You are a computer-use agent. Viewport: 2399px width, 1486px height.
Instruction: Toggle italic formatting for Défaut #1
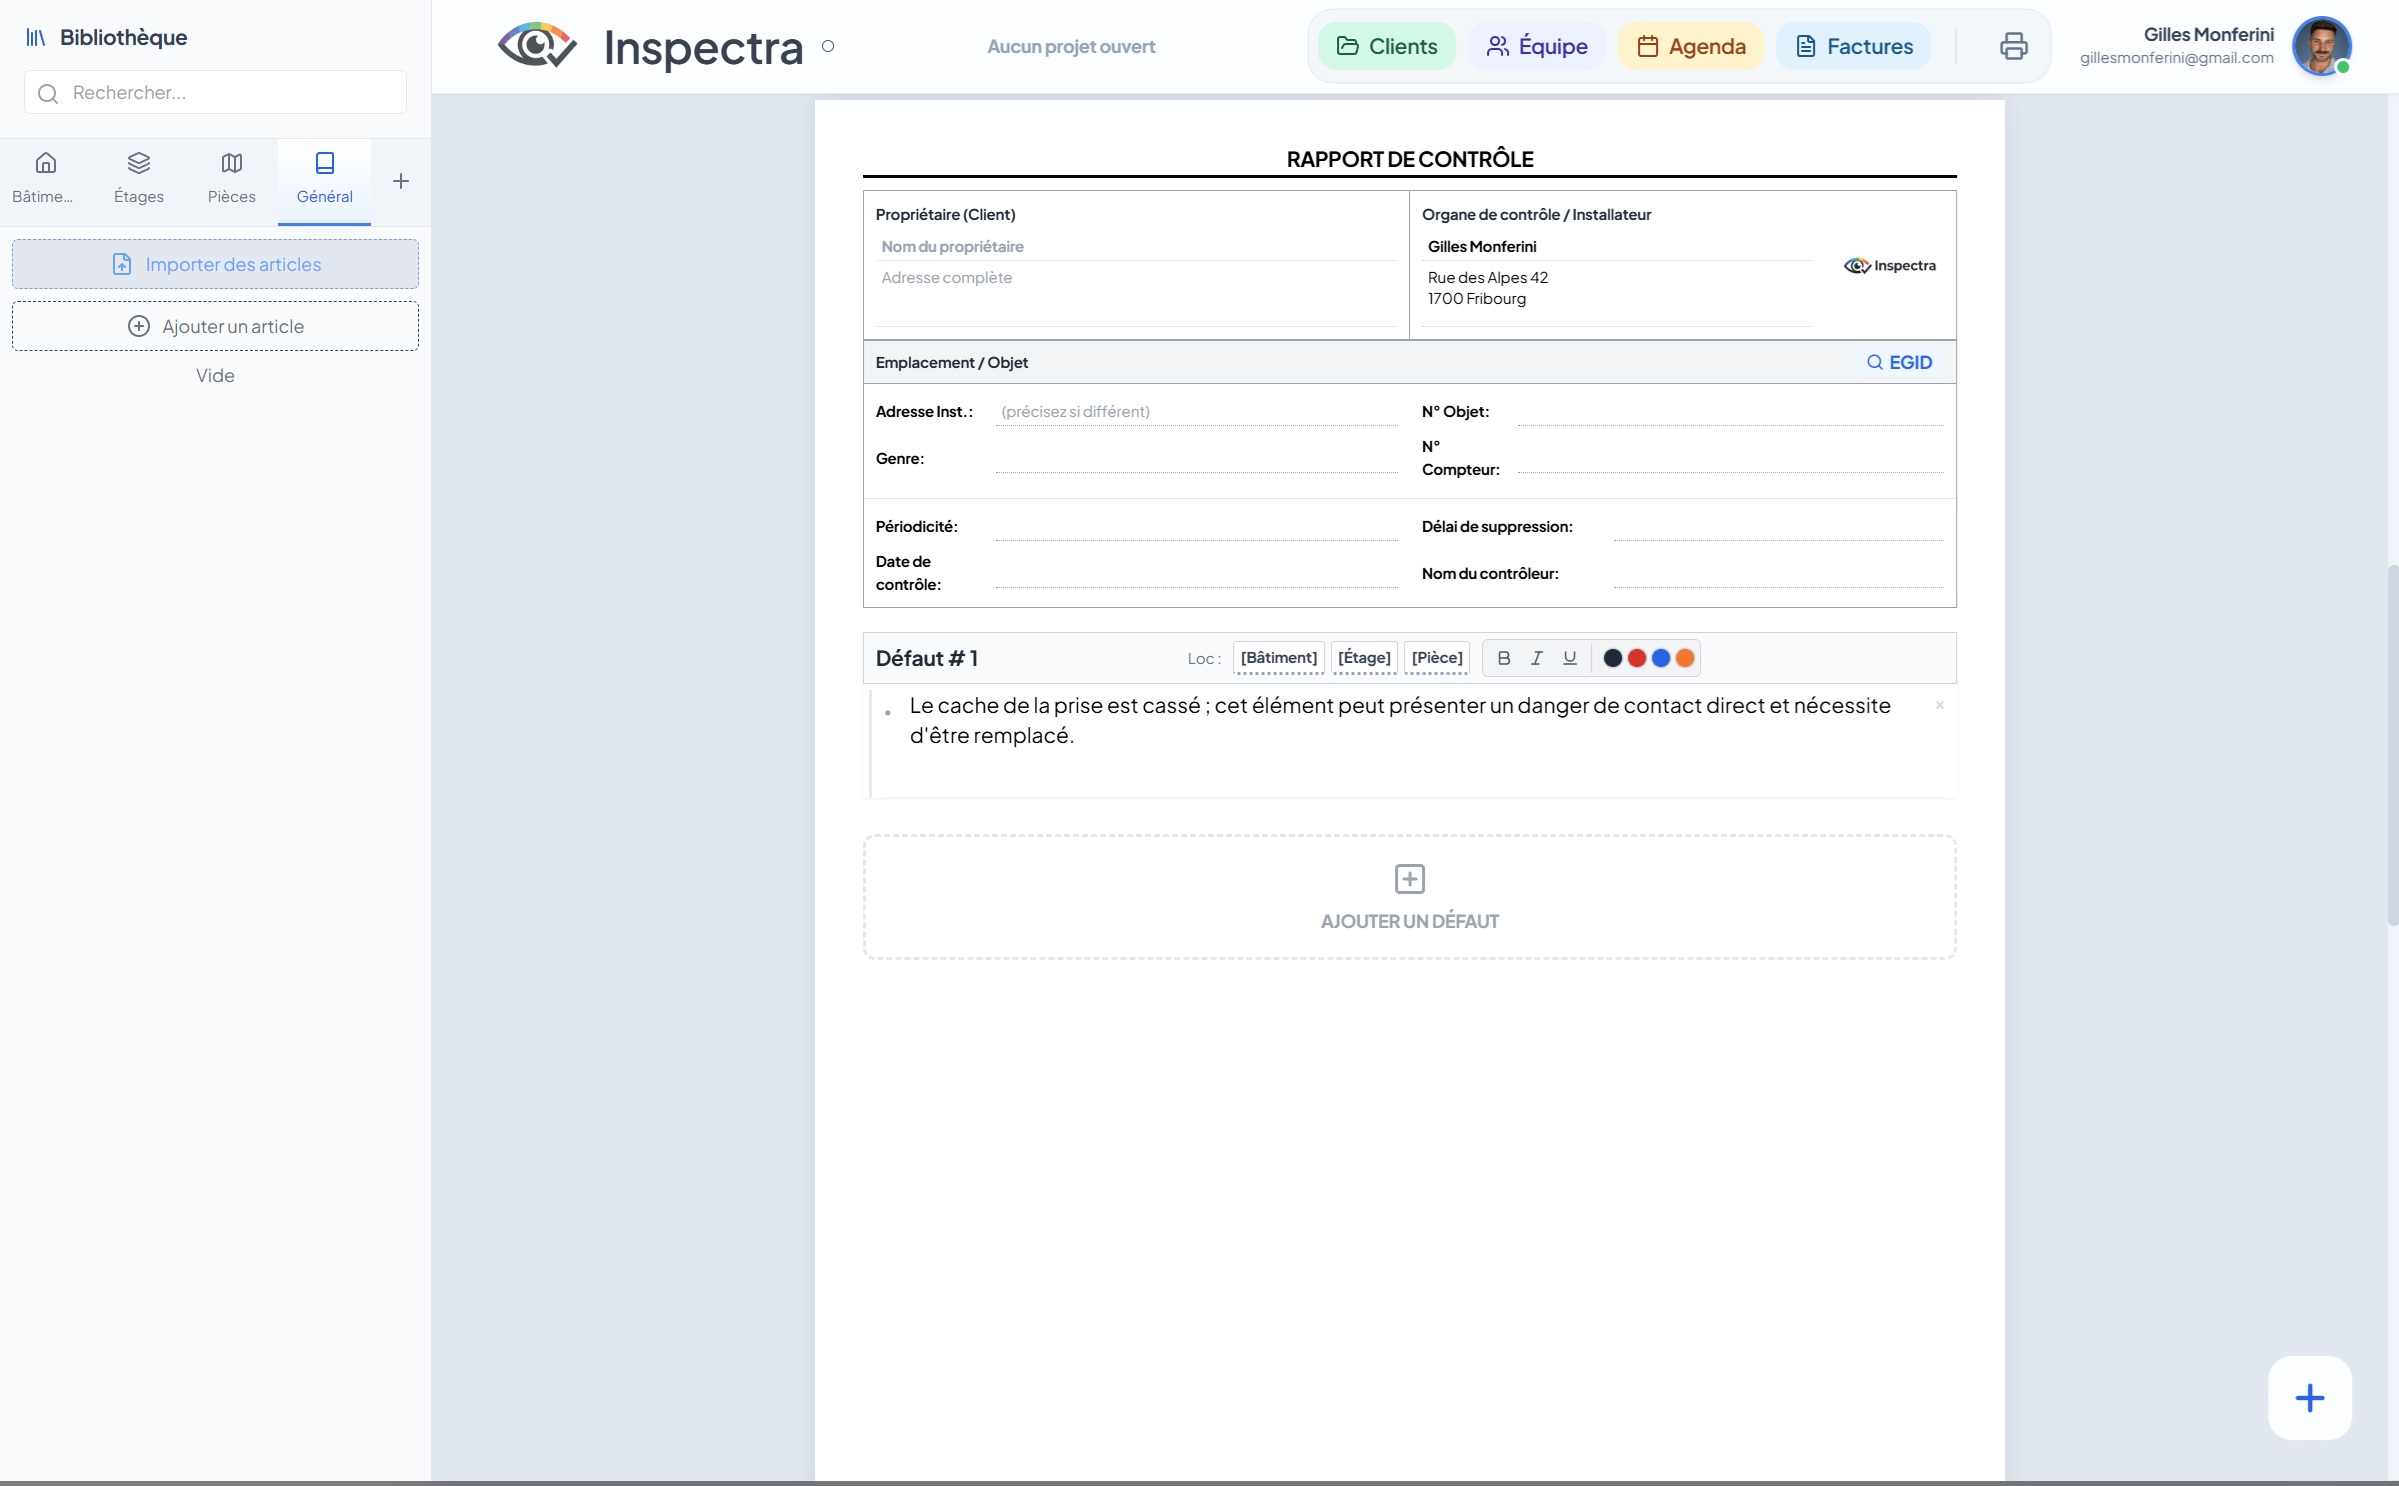(1536, 658)
